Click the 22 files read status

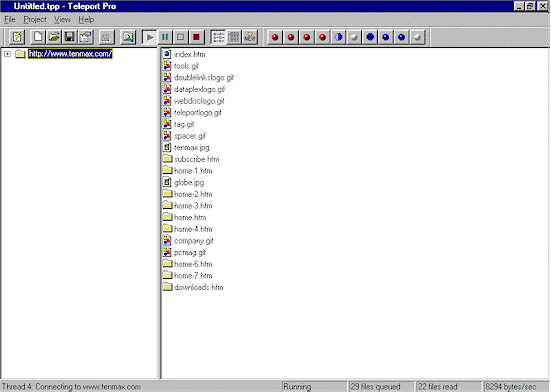[448, 387]
